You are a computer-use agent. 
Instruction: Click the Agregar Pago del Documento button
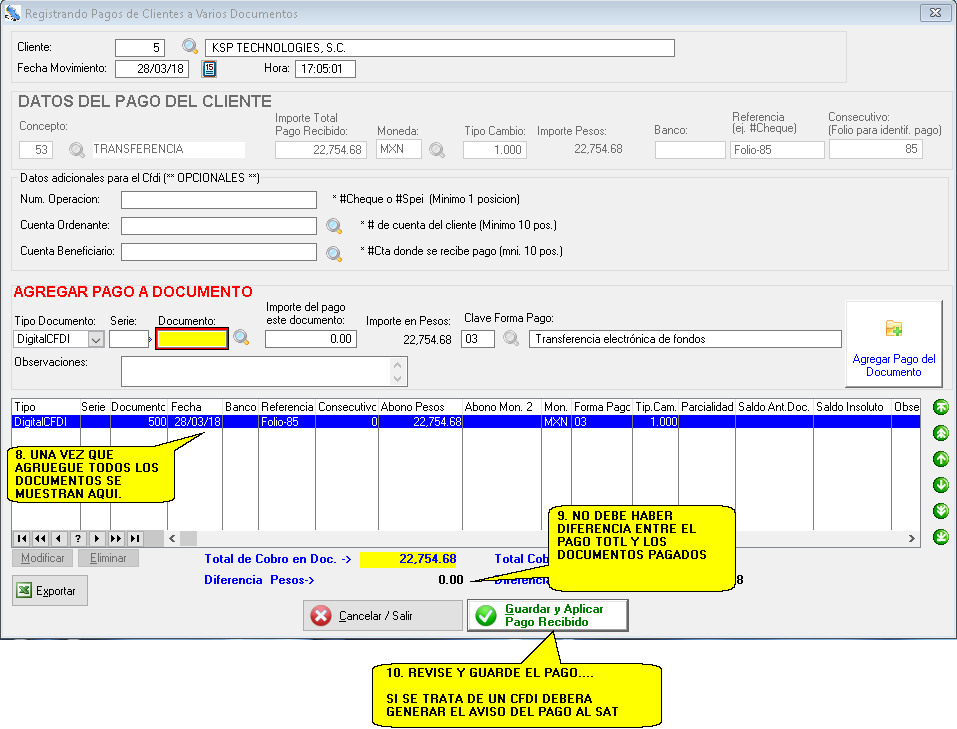click(893, 343)
